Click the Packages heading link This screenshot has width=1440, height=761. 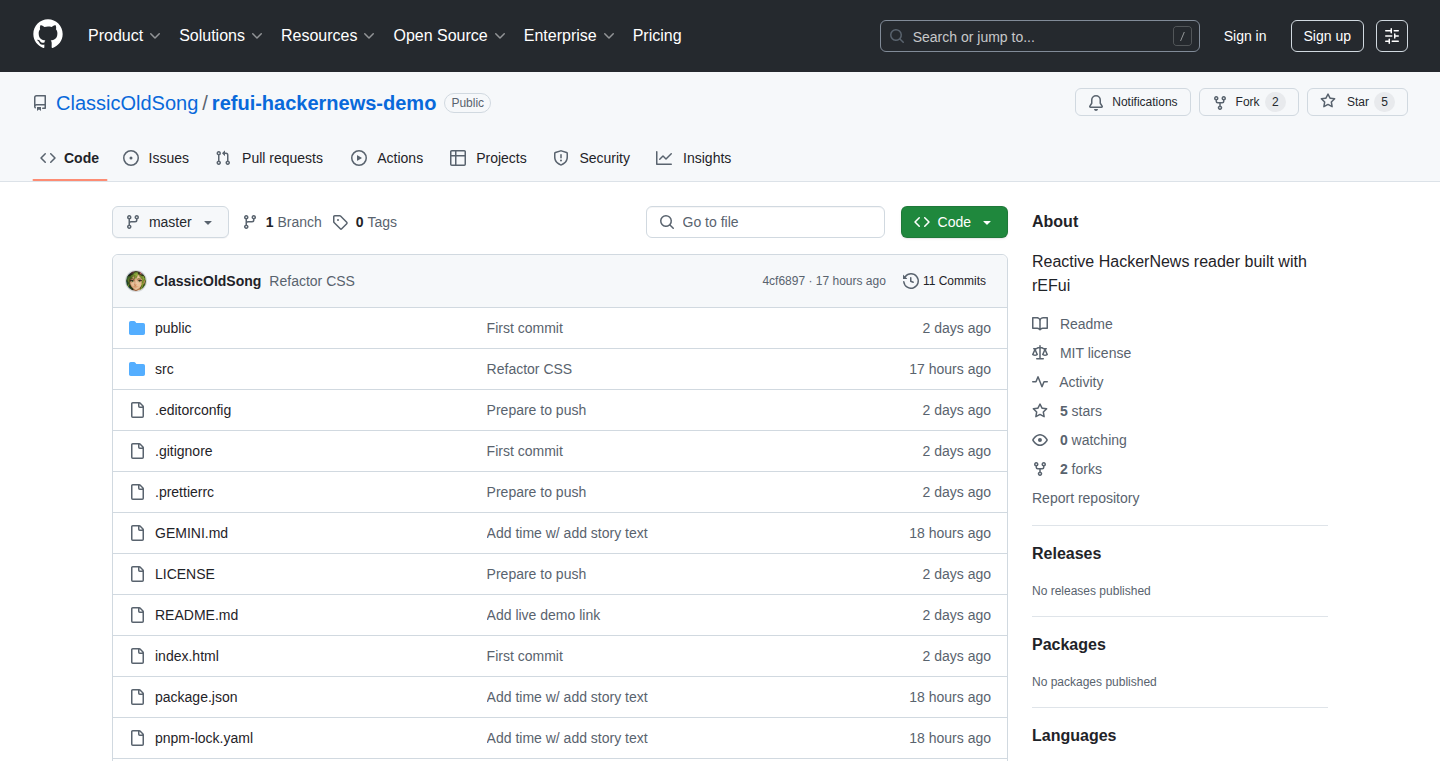[1069, 644]
